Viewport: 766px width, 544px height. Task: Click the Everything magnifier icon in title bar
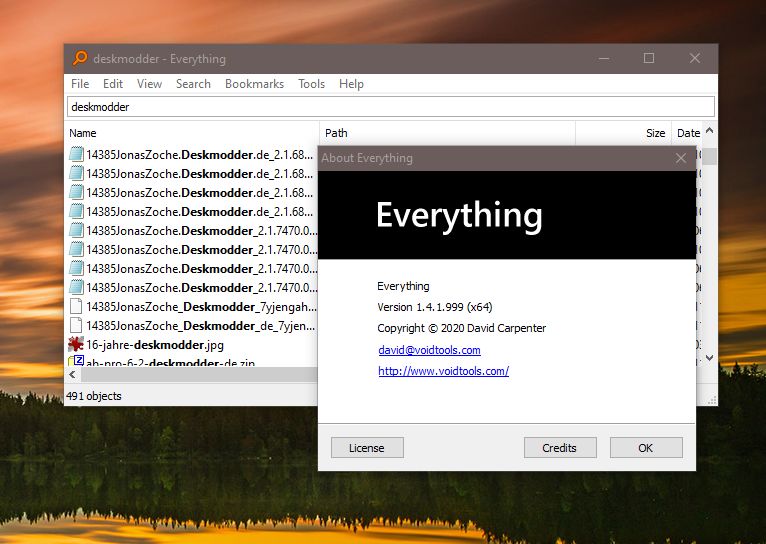tap(80, 59)
